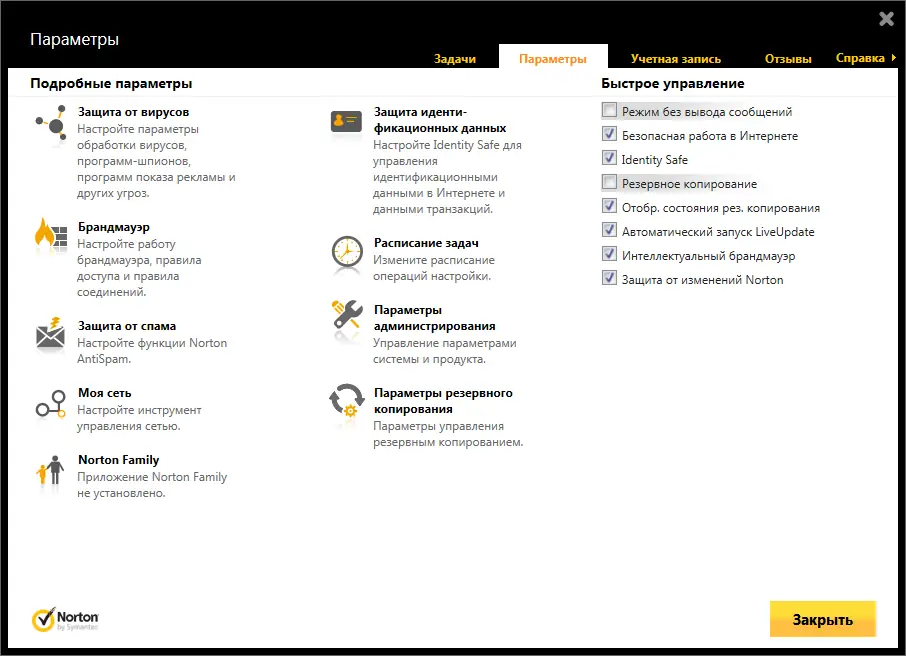This screenshot has width=906, height=656.
Task: Open the Учетная запись tab
Action: pos(675,58)
